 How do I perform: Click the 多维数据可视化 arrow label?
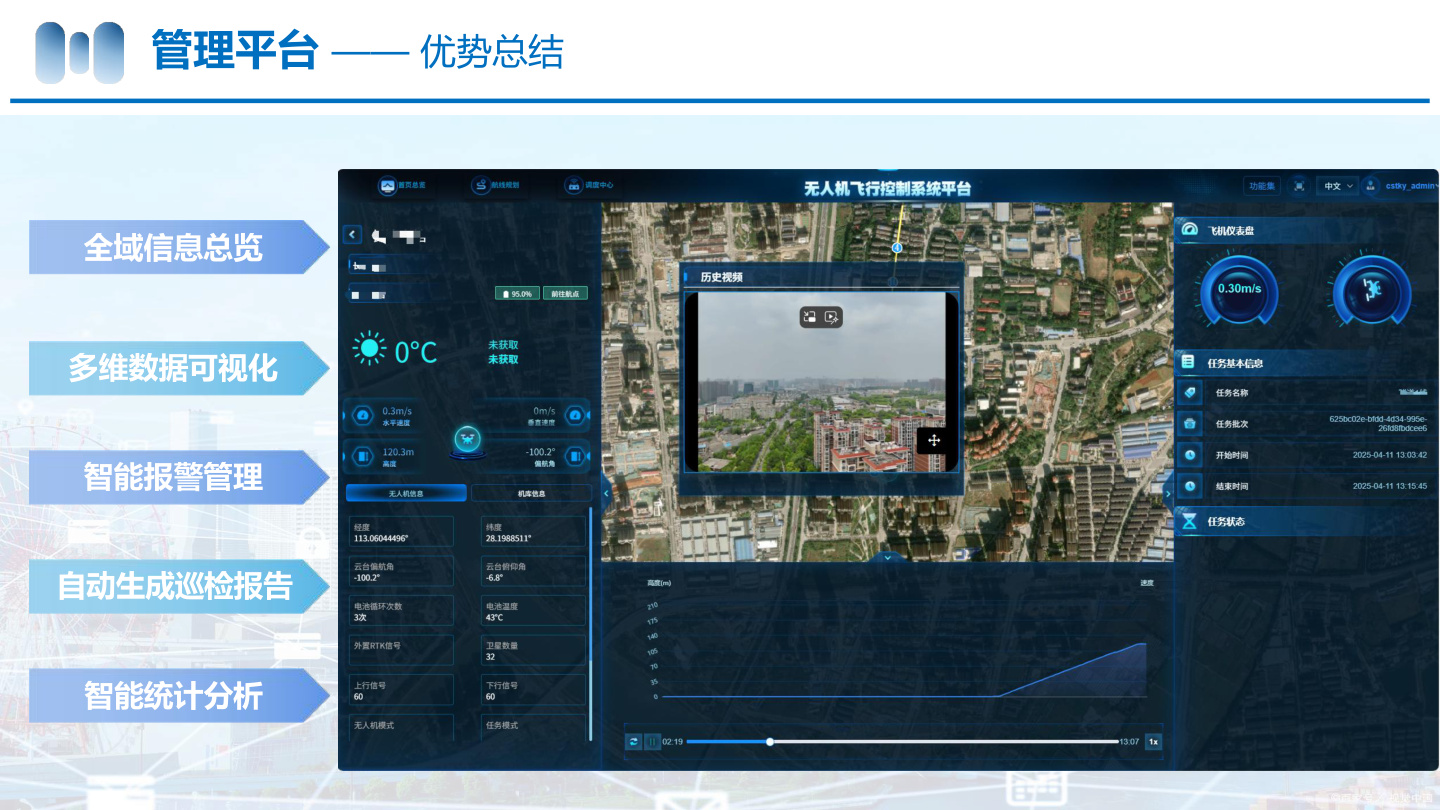pyautogui.click(x=178, y=368)
